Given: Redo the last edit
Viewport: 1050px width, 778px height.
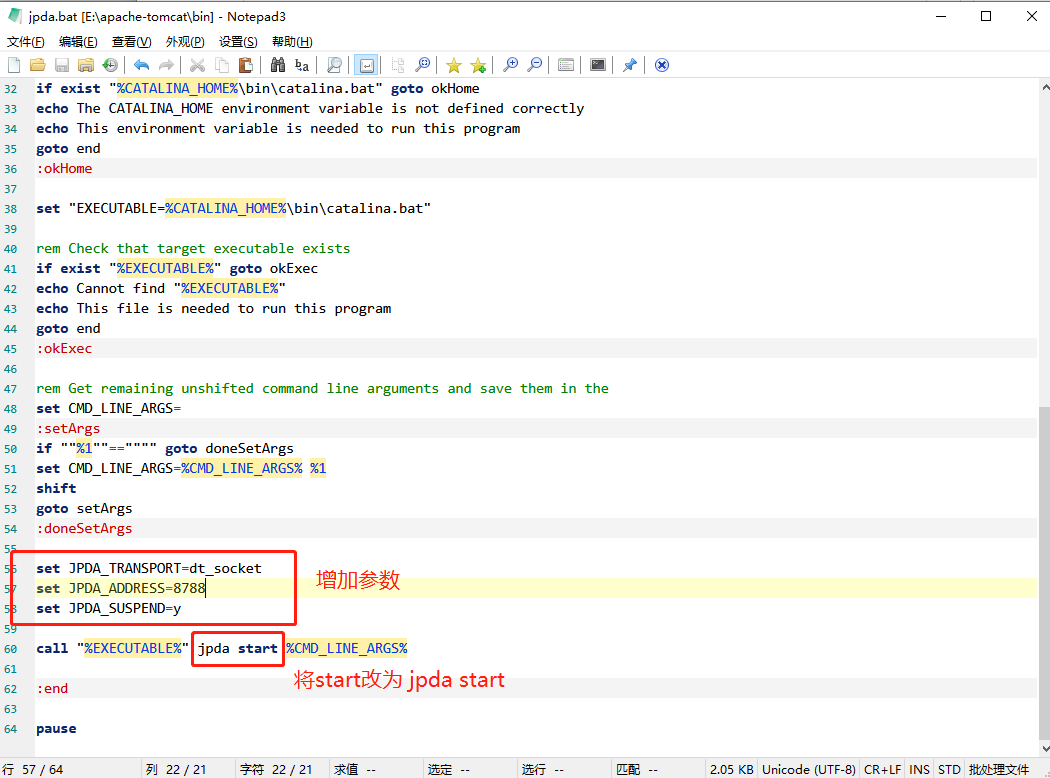Looking at the screenshot, I should [x=164, y=64].
